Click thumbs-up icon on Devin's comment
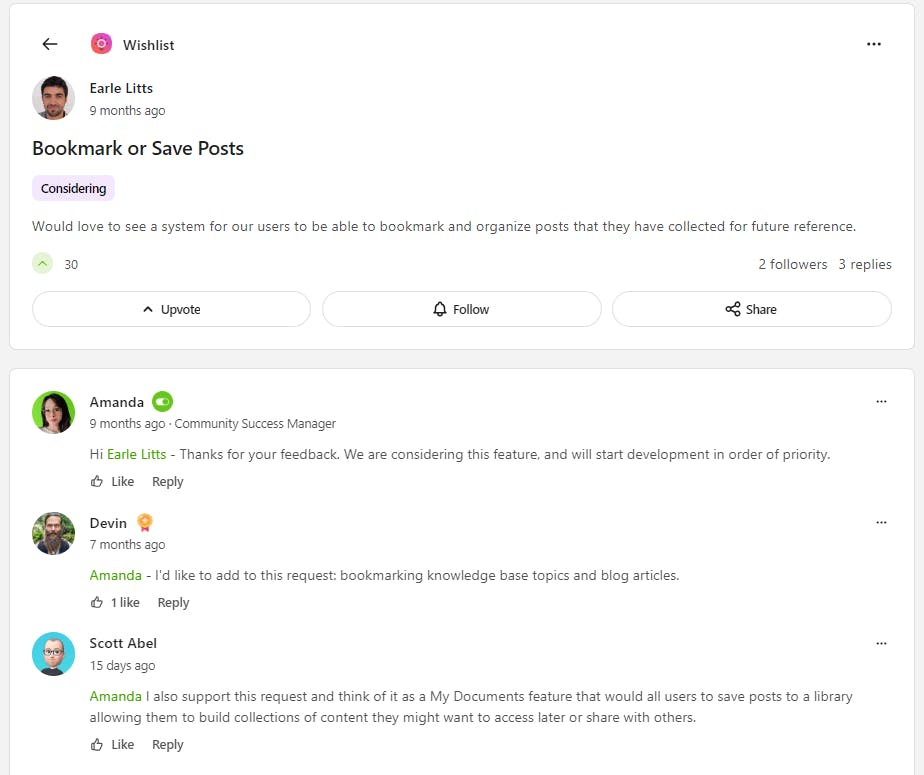 97,603
